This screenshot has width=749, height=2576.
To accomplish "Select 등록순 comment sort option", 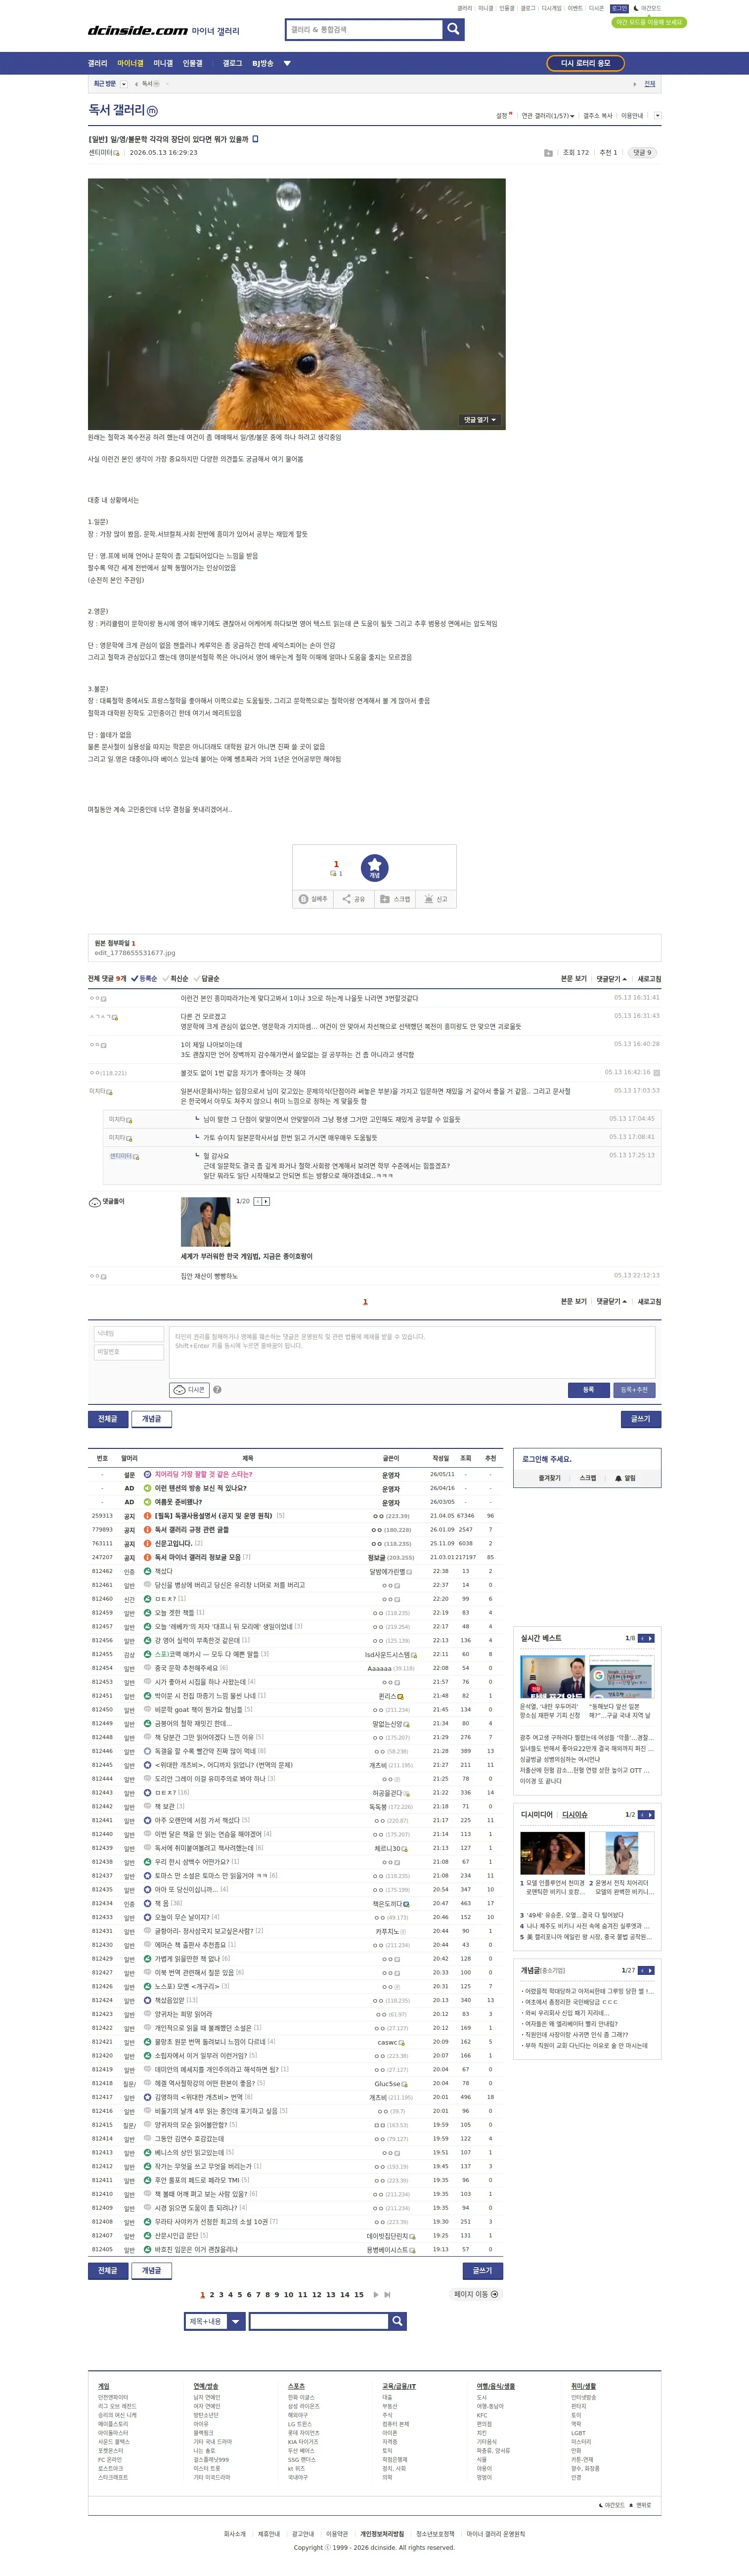I will coord(145,979).
